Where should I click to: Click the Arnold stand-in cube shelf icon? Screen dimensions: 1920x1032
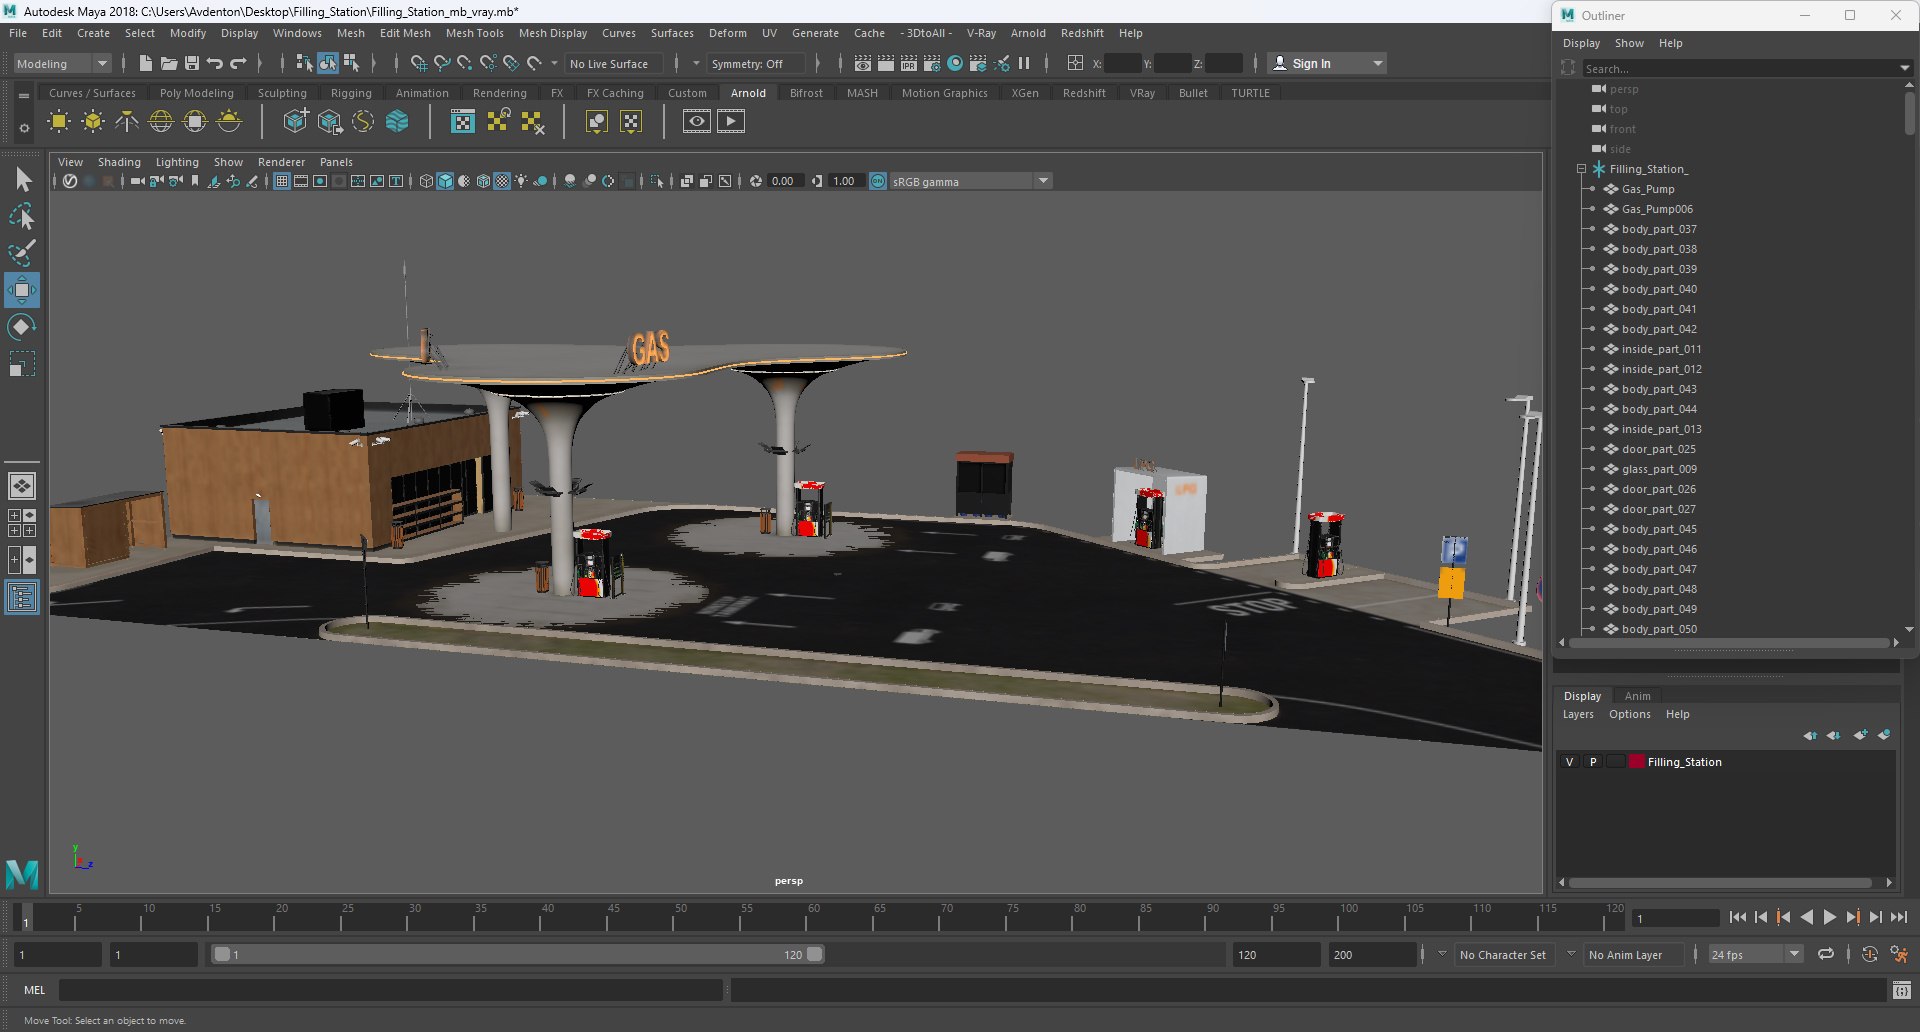[x=295, y=122]
